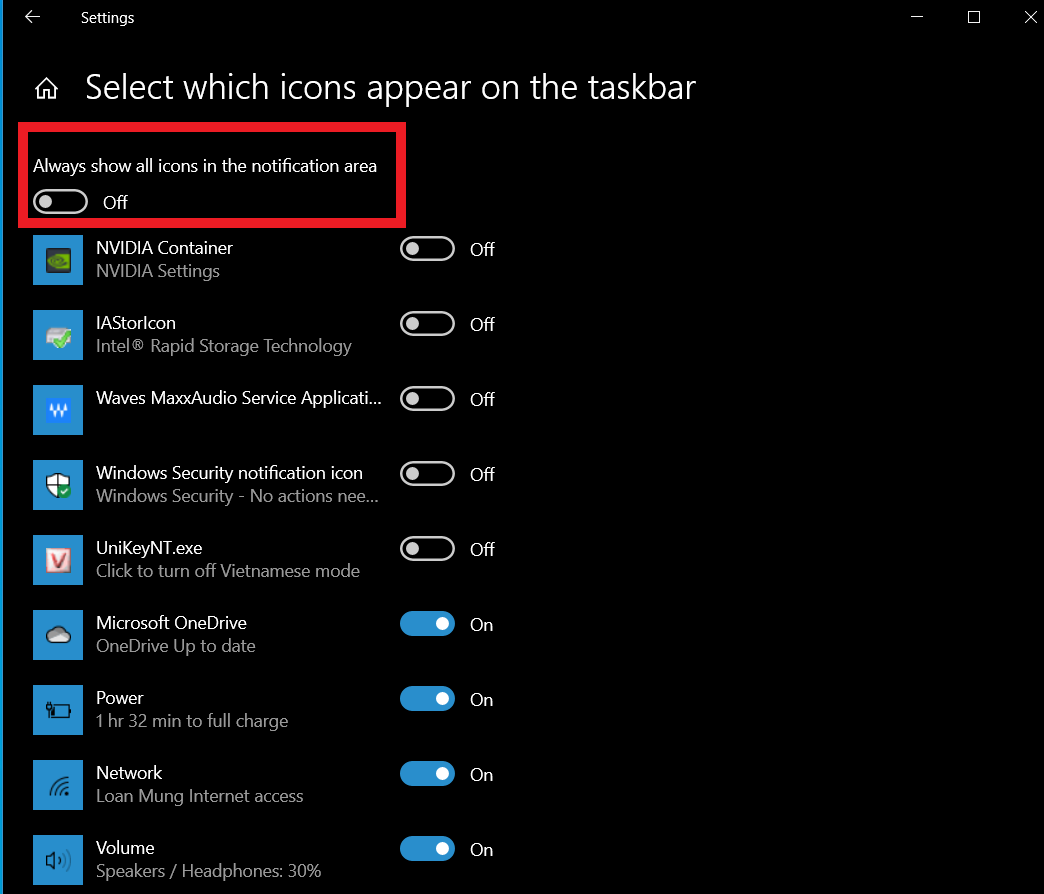Switch off the Volume toggle
Viewport: 1044px width, 894px height.
427,849
